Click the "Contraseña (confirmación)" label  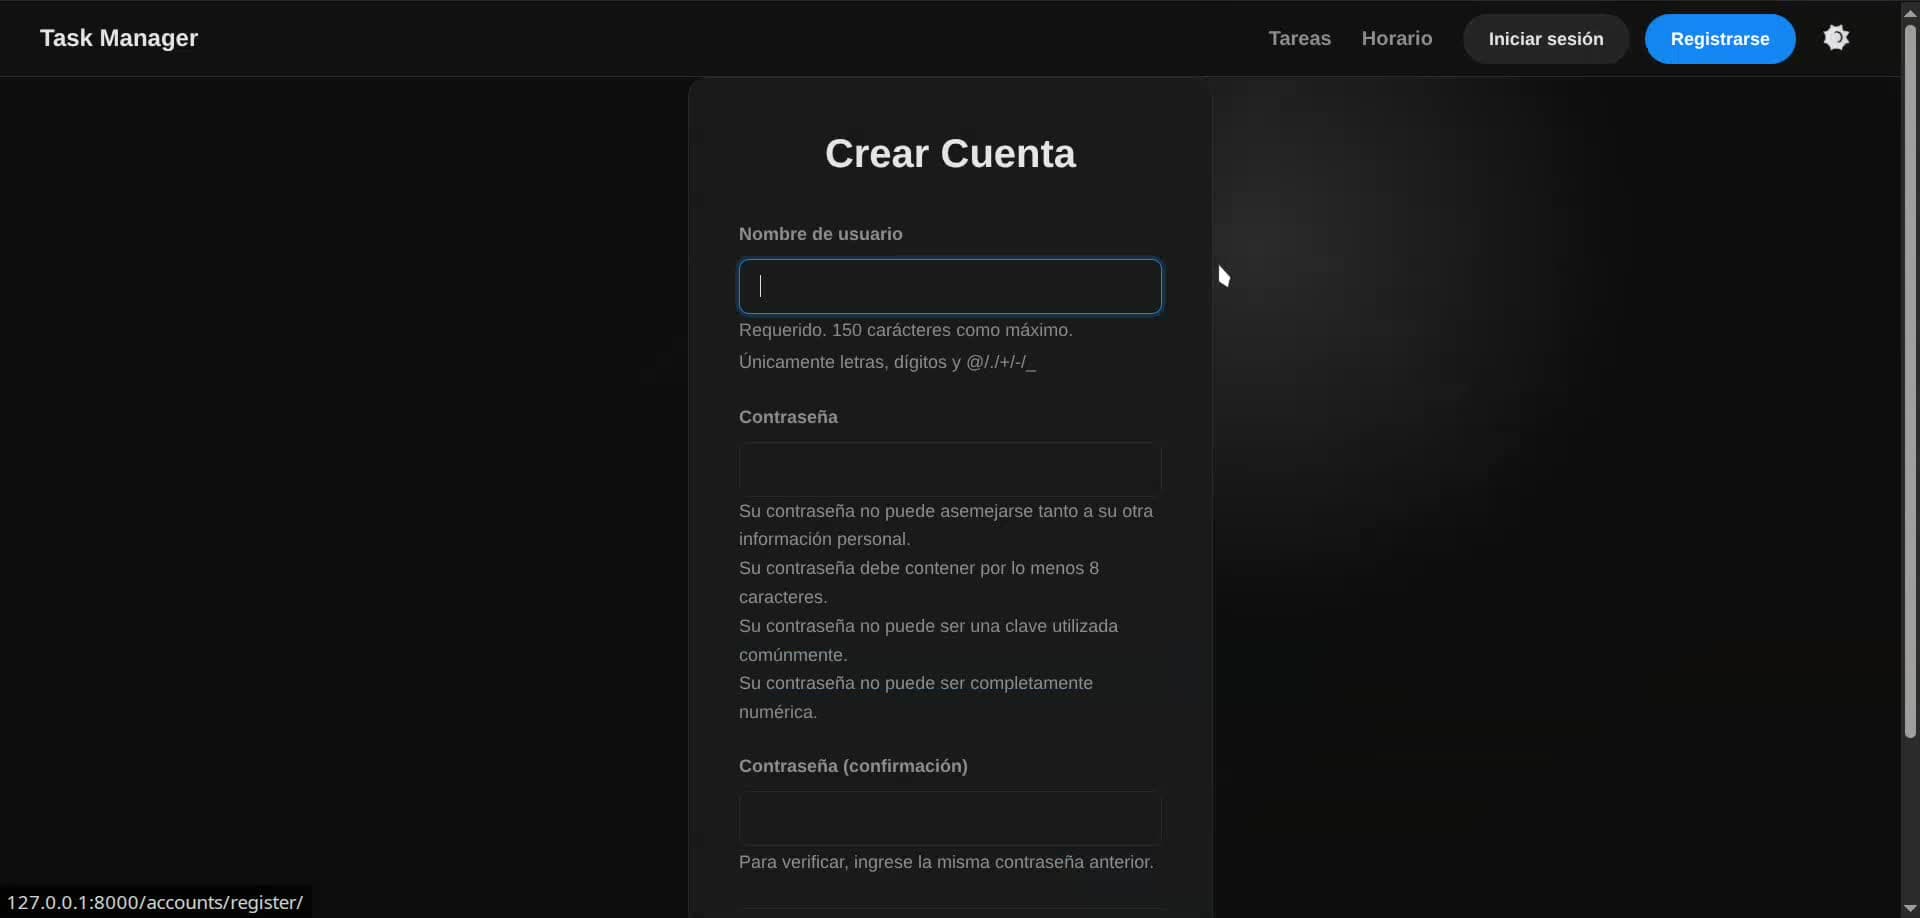853,766
